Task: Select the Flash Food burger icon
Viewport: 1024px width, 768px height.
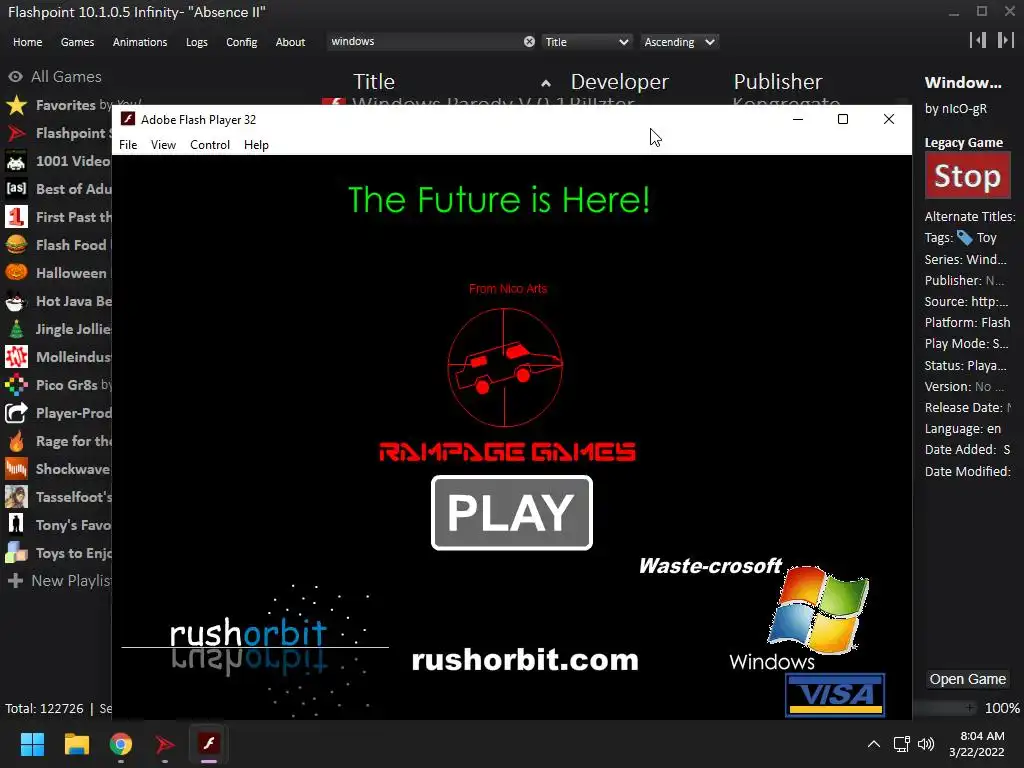Action: coord(16,245)
